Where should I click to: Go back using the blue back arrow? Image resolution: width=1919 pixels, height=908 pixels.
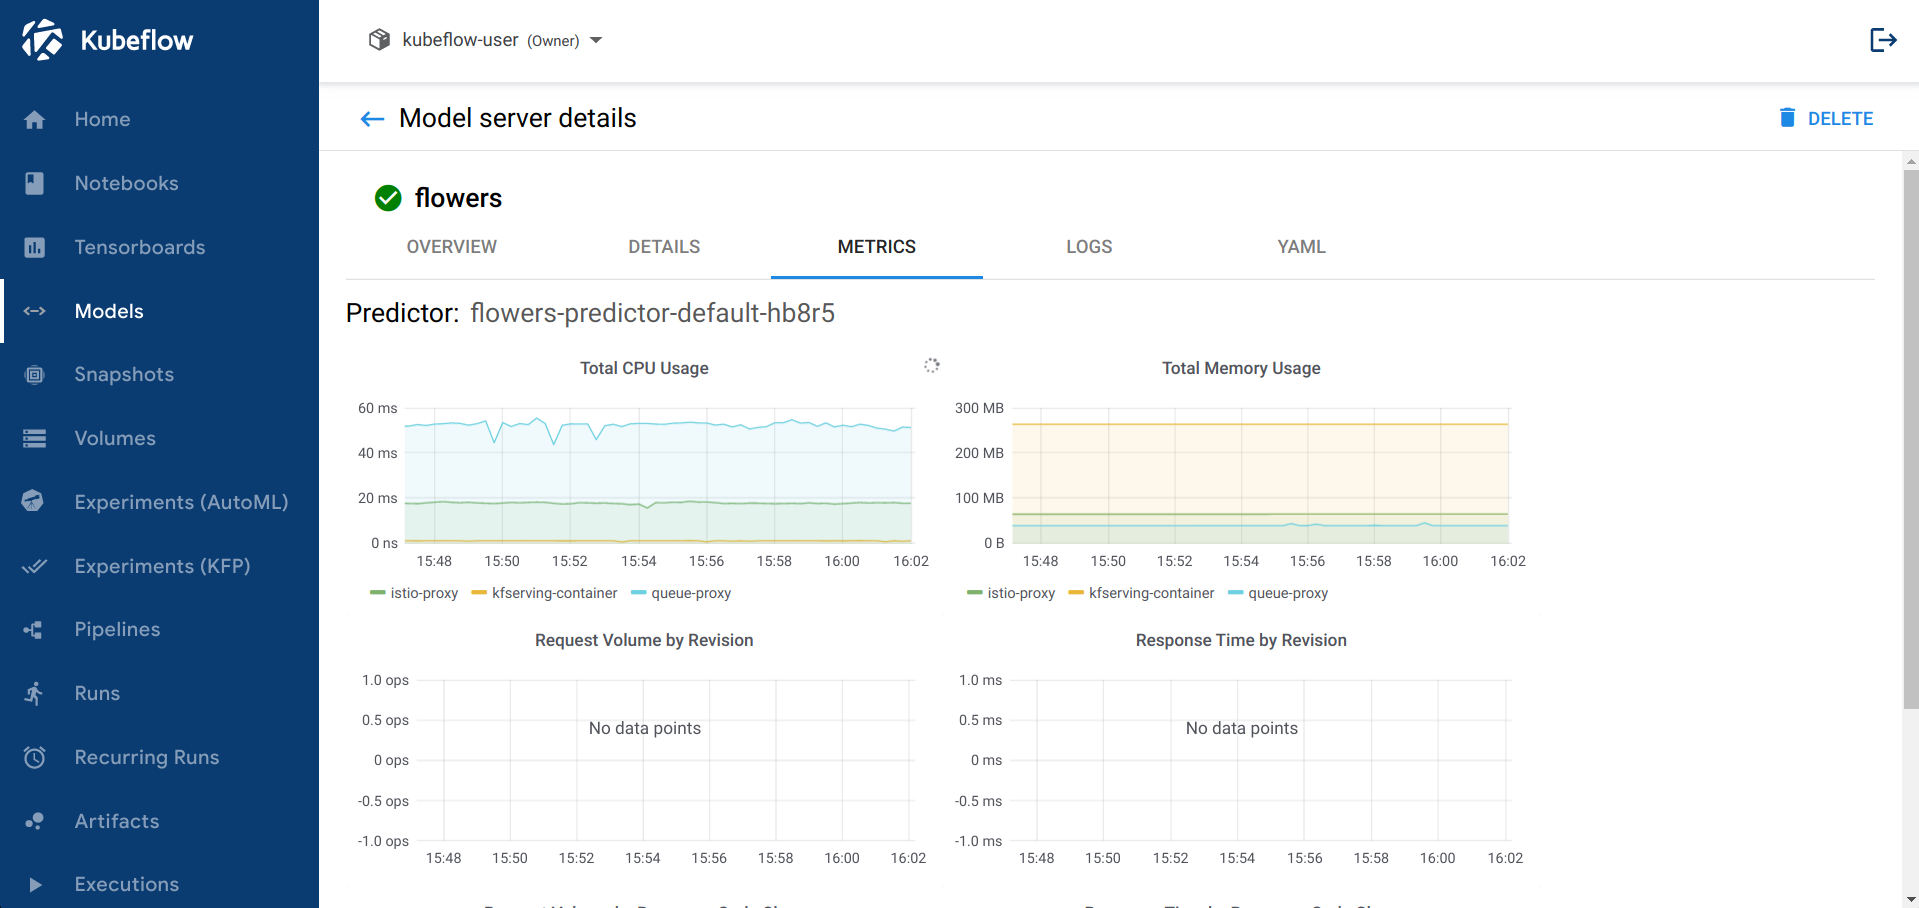[x=371, y=118]
